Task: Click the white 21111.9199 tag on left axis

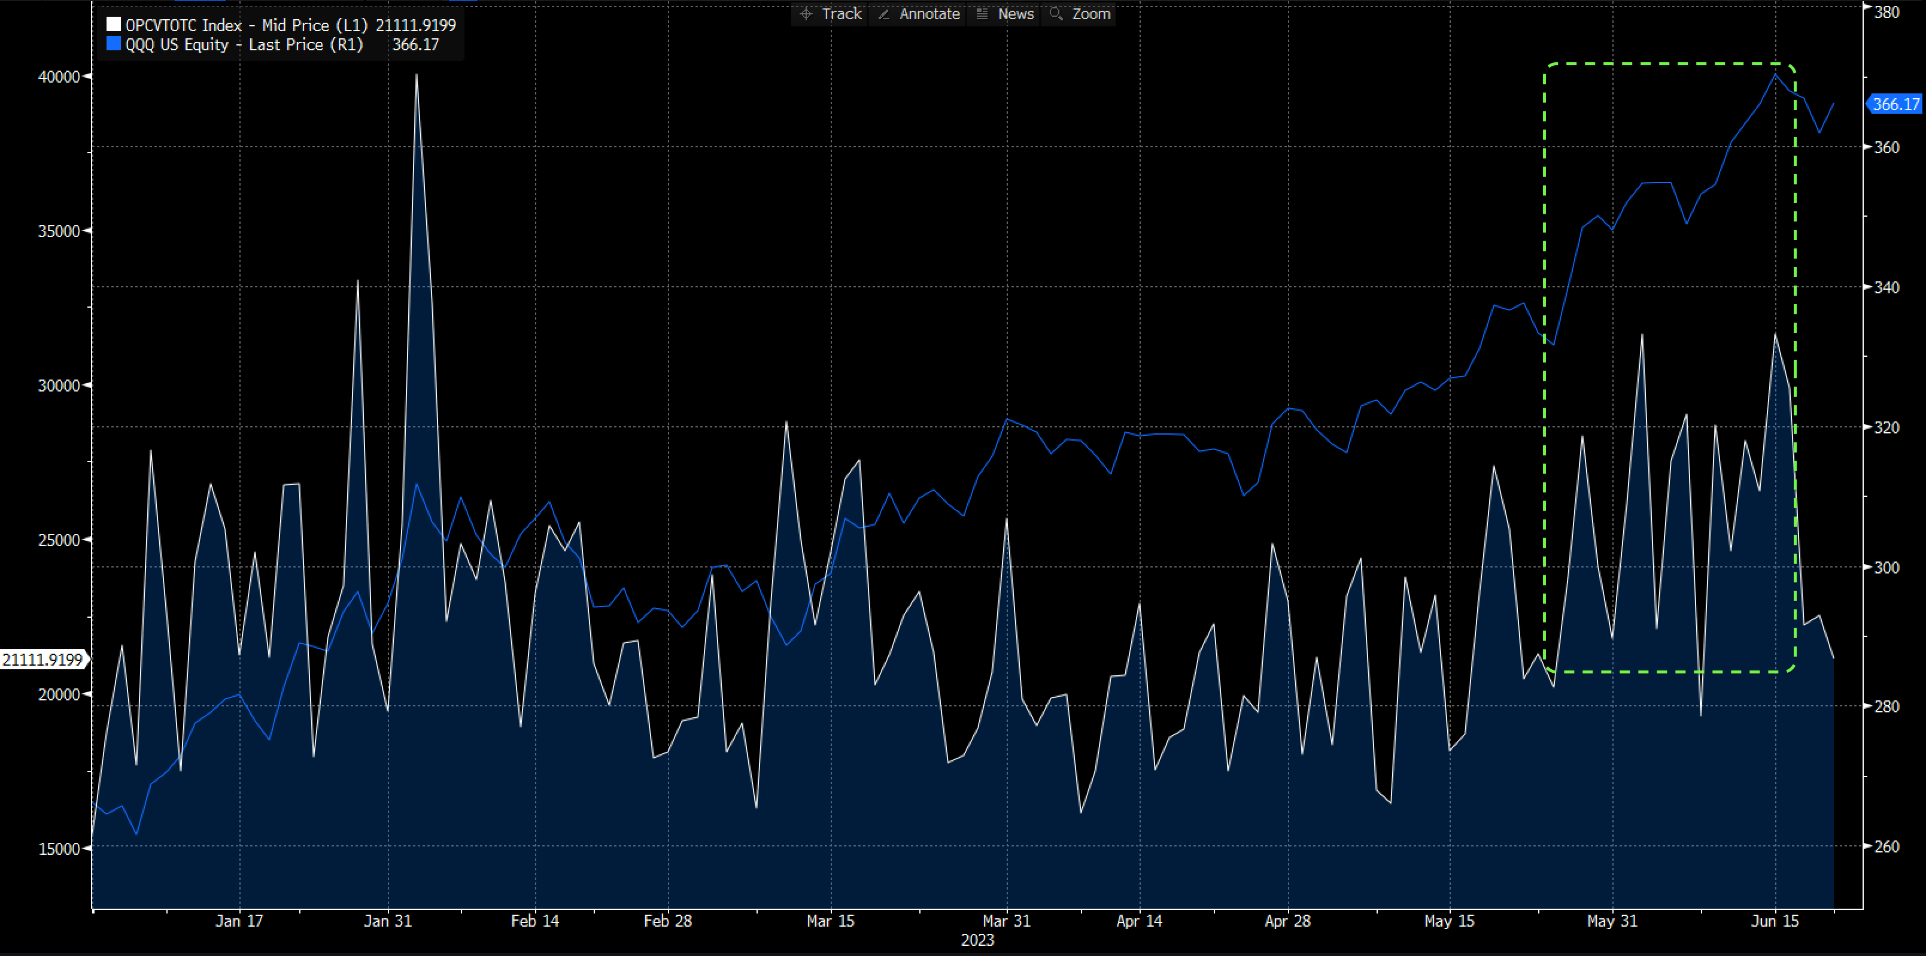Action: coord(43,660)
